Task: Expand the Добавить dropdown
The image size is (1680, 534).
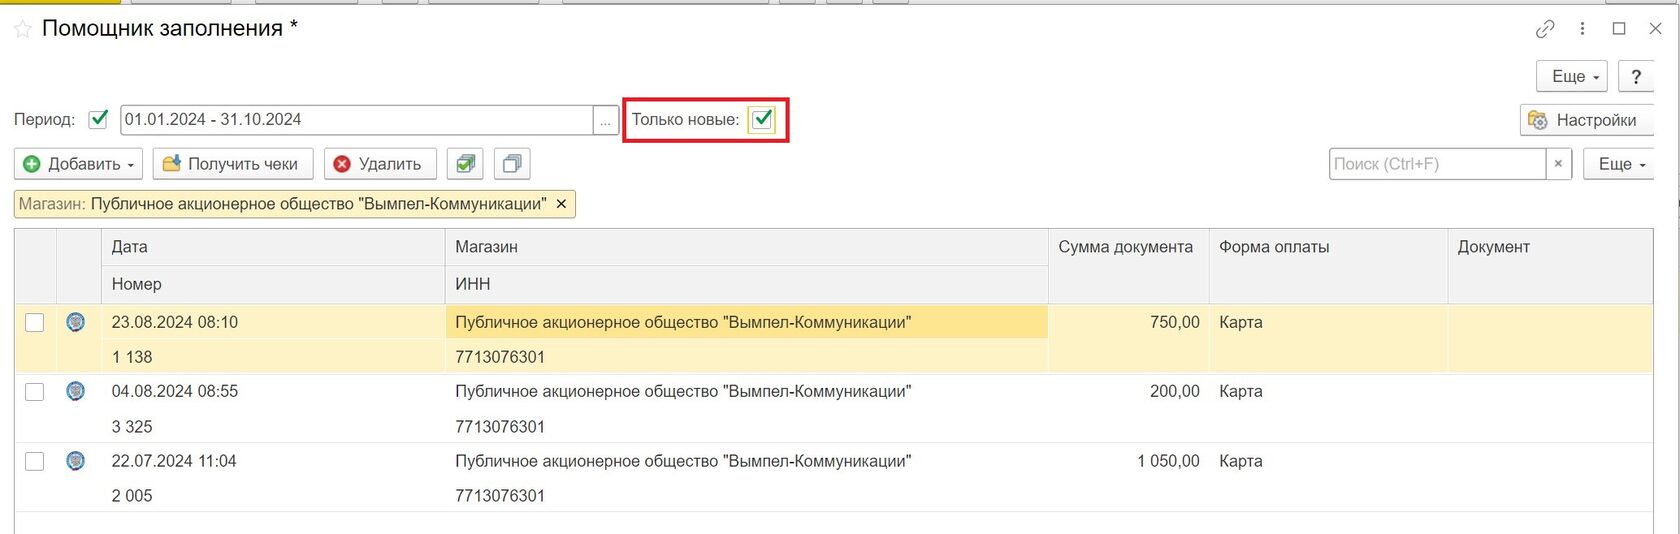Action: pos(78,164)
